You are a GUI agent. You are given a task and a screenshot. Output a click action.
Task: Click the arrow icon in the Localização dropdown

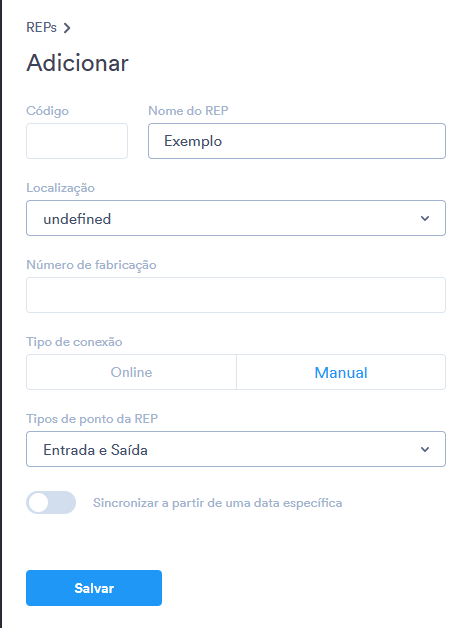[x=425, y=218]
